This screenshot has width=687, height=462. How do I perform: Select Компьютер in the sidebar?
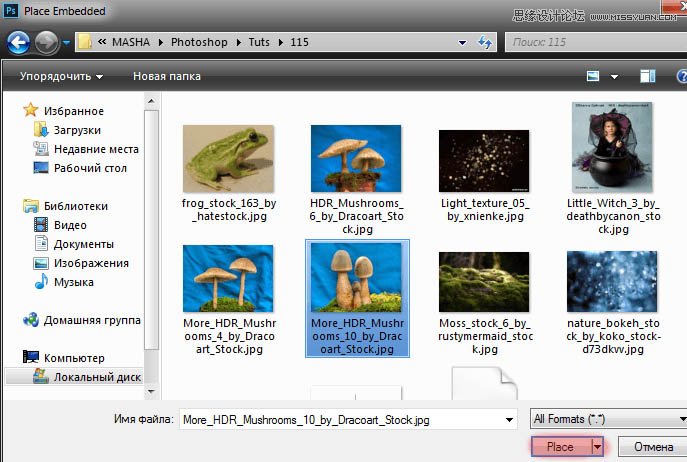[74, 358]
